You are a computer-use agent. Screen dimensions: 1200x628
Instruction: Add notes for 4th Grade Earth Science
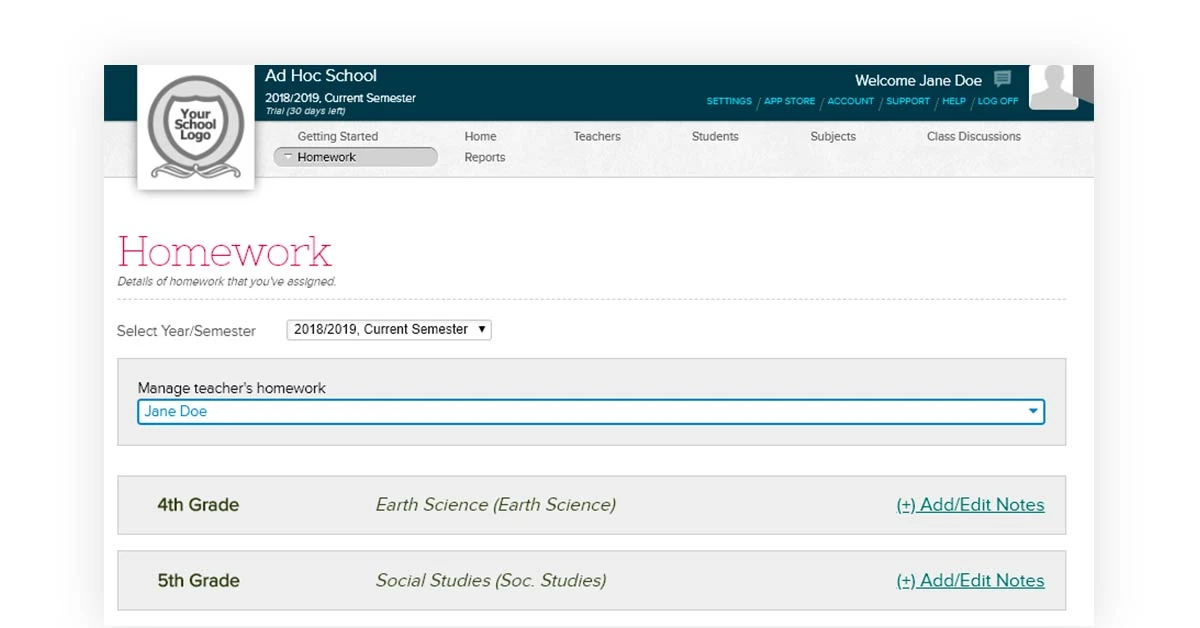[970, 505]
